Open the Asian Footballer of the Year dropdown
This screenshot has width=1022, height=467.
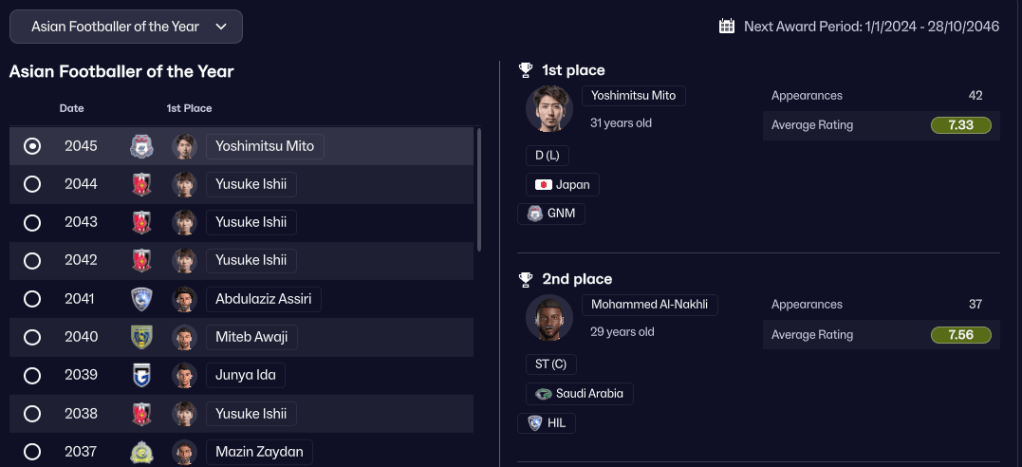[126, 27]
